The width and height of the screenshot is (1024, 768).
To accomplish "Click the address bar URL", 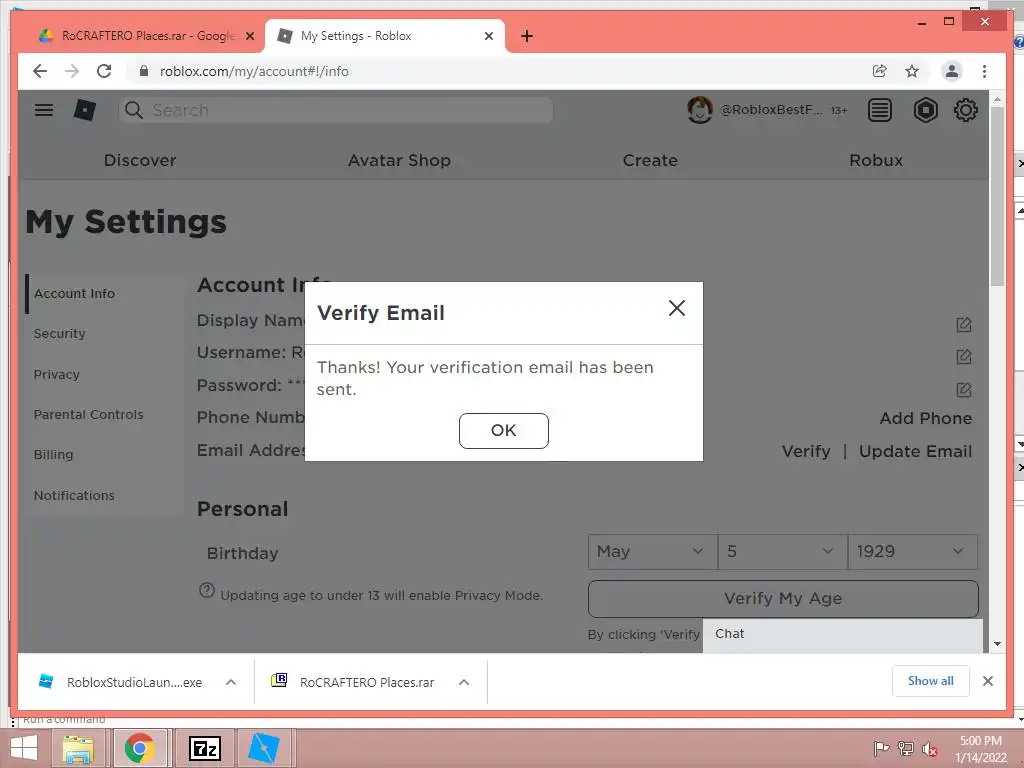I will click(x=254, y=71).
